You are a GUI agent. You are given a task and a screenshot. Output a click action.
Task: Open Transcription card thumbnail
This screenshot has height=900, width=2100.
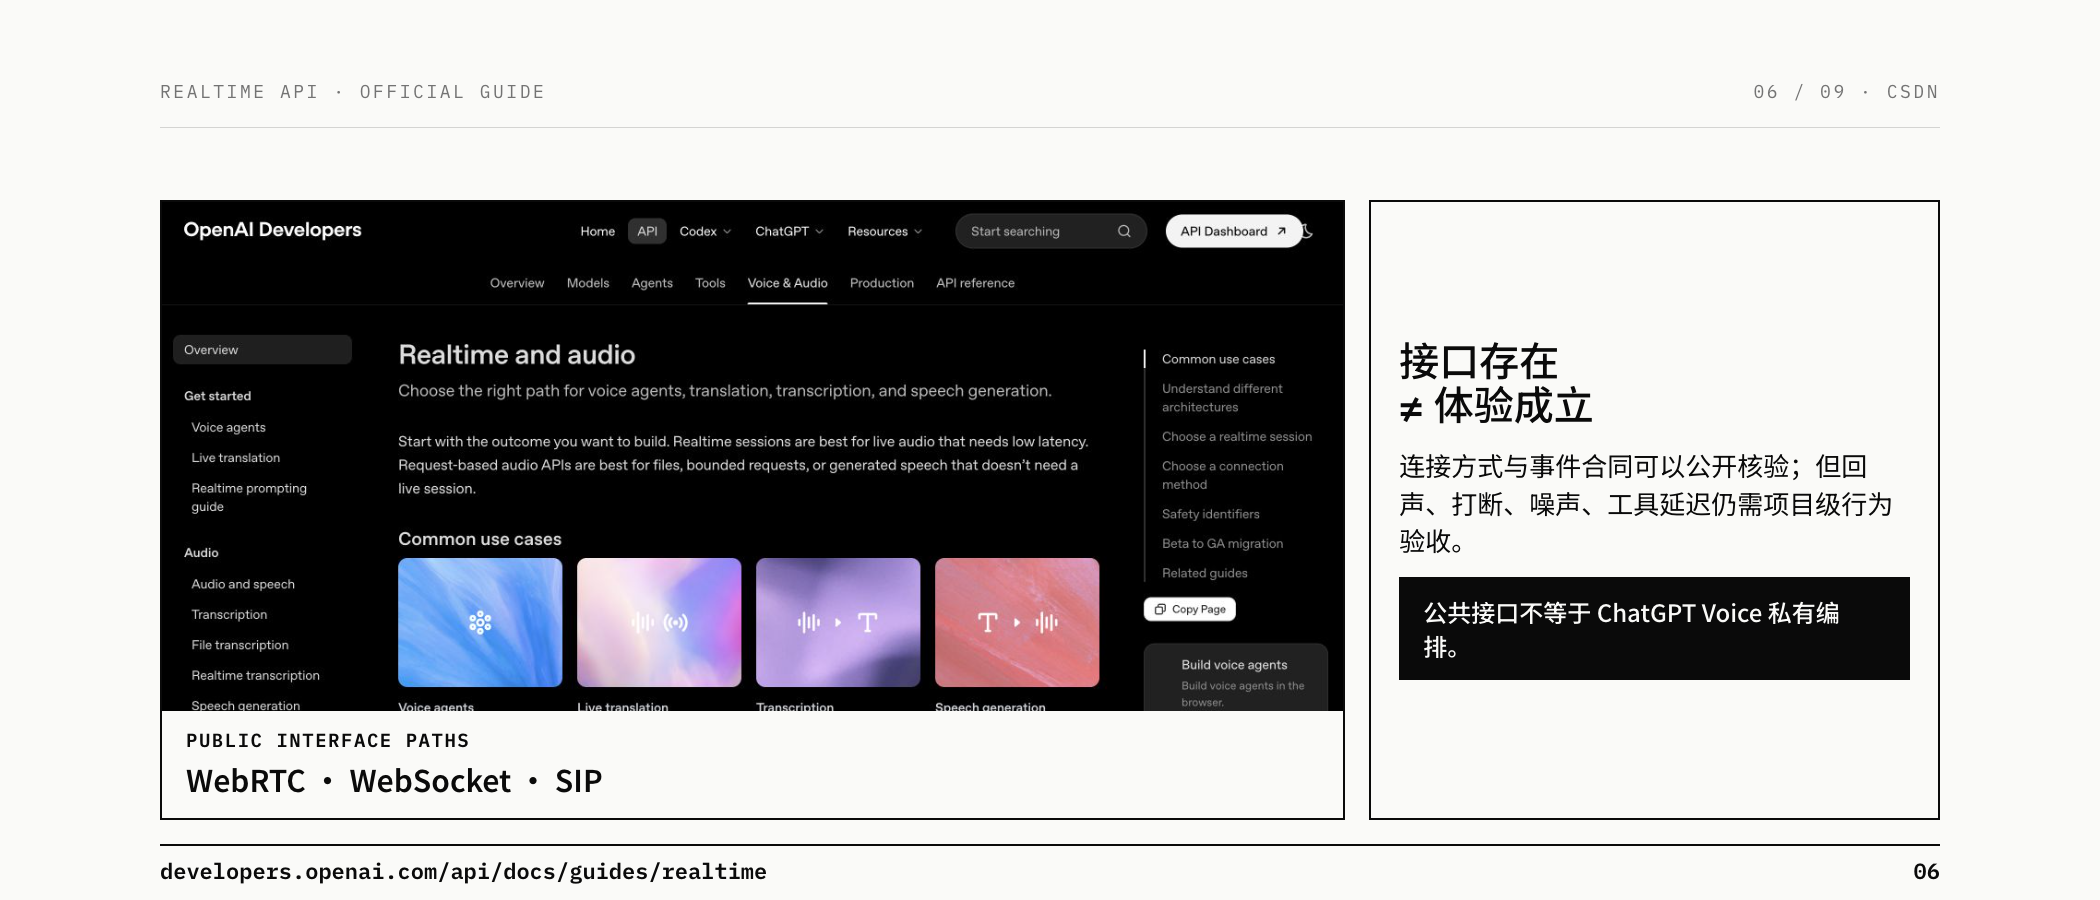coord(838,622)
